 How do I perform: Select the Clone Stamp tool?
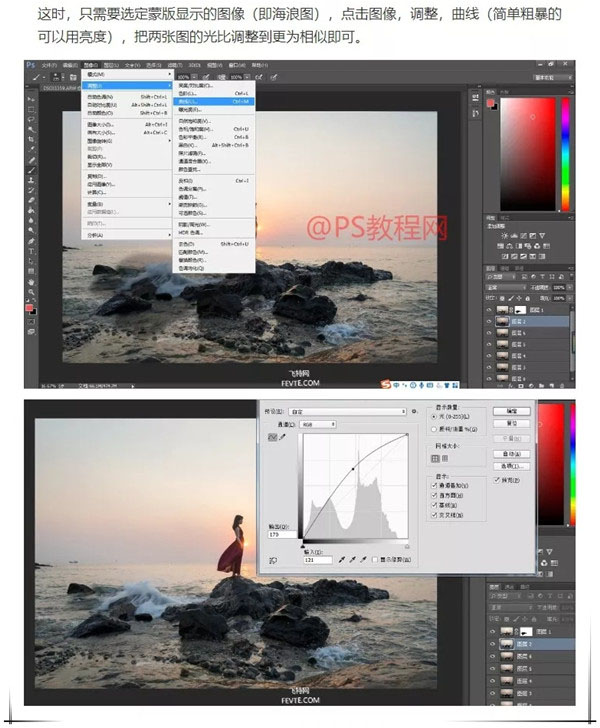31,180
